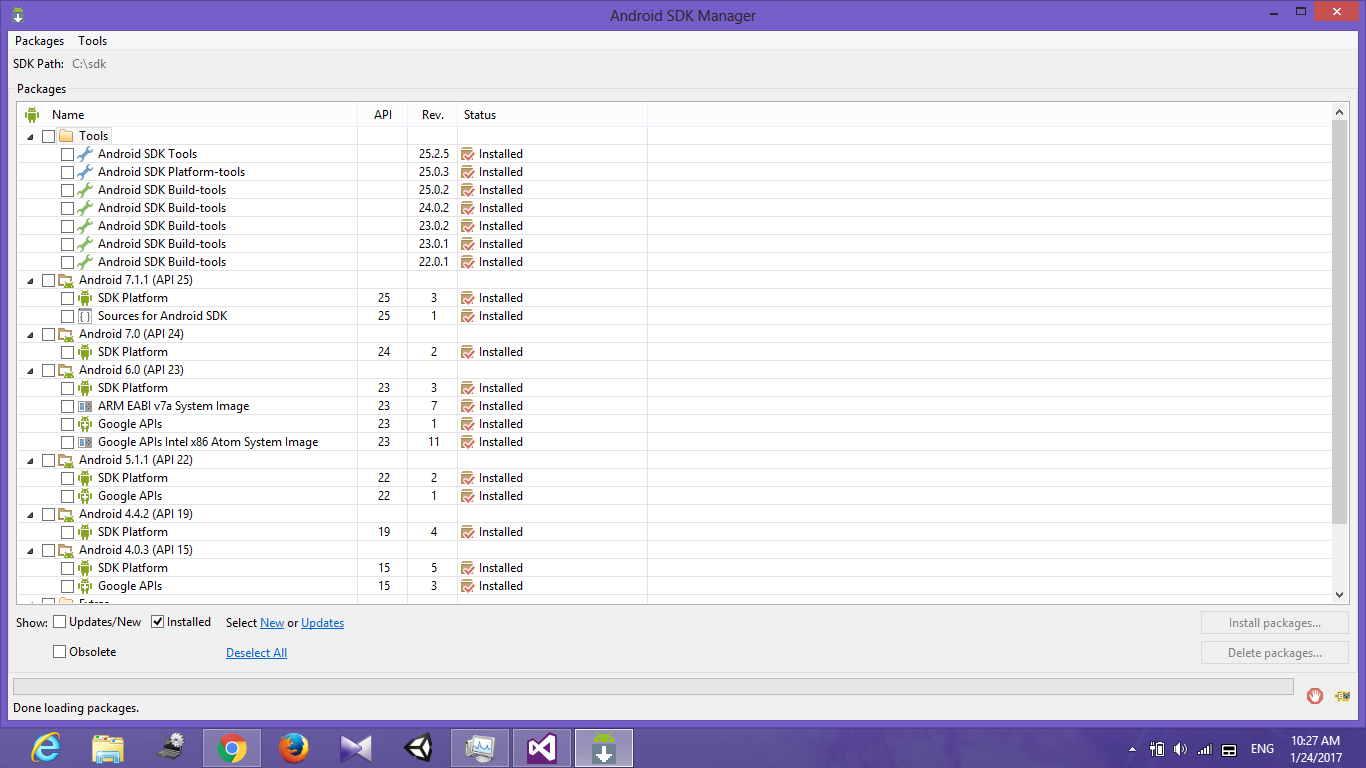
Task: Open Unity from the taskbar
Action: [418, 748]
